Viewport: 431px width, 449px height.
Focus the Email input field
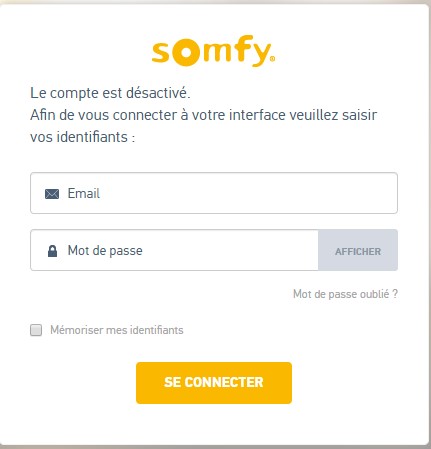tap(214, 193)
